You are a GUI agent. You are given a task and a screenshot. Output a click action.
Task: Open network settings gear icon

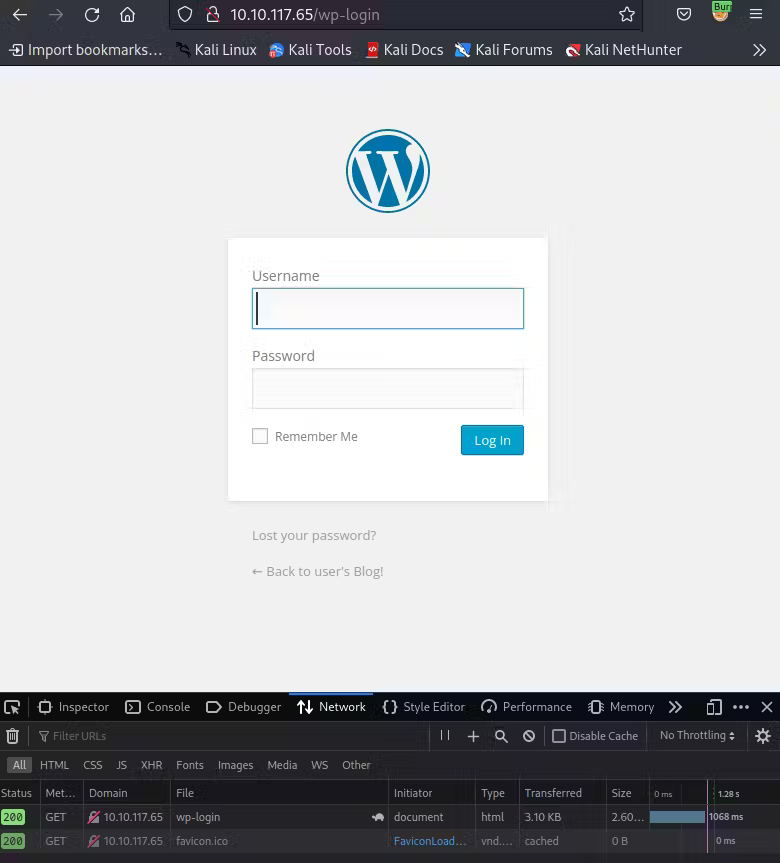point(763,736)
